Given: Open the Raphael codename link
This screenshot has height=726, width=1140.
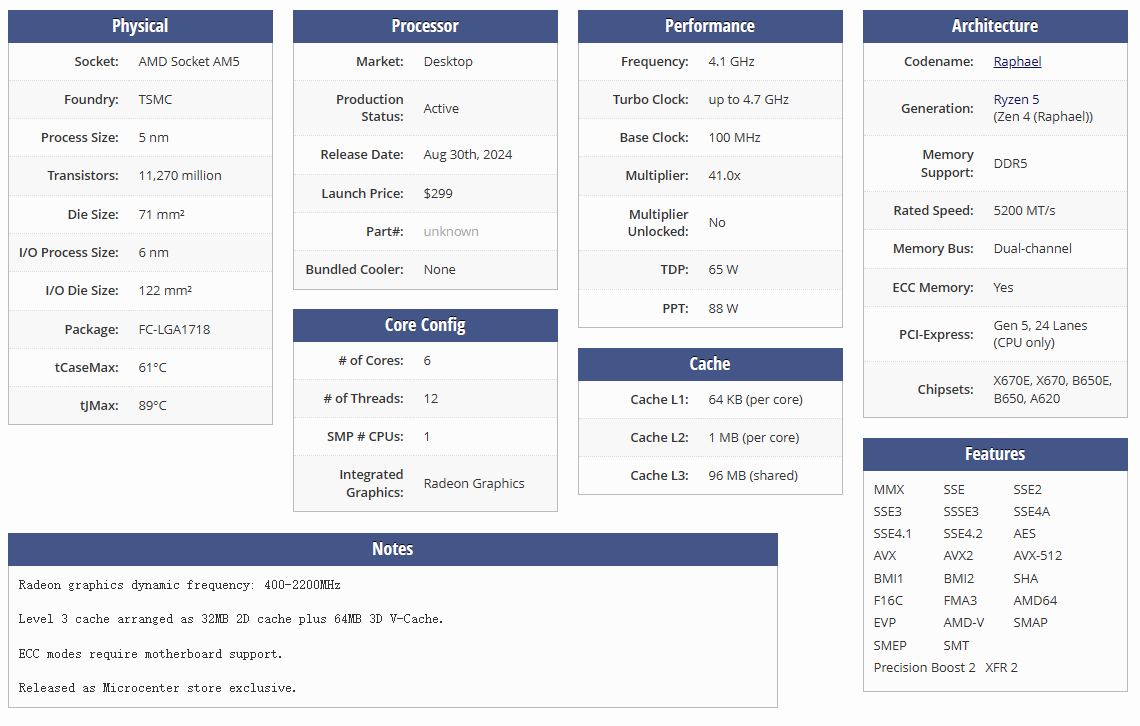Looking at the screenshot, I should (x=1017, y=61).
